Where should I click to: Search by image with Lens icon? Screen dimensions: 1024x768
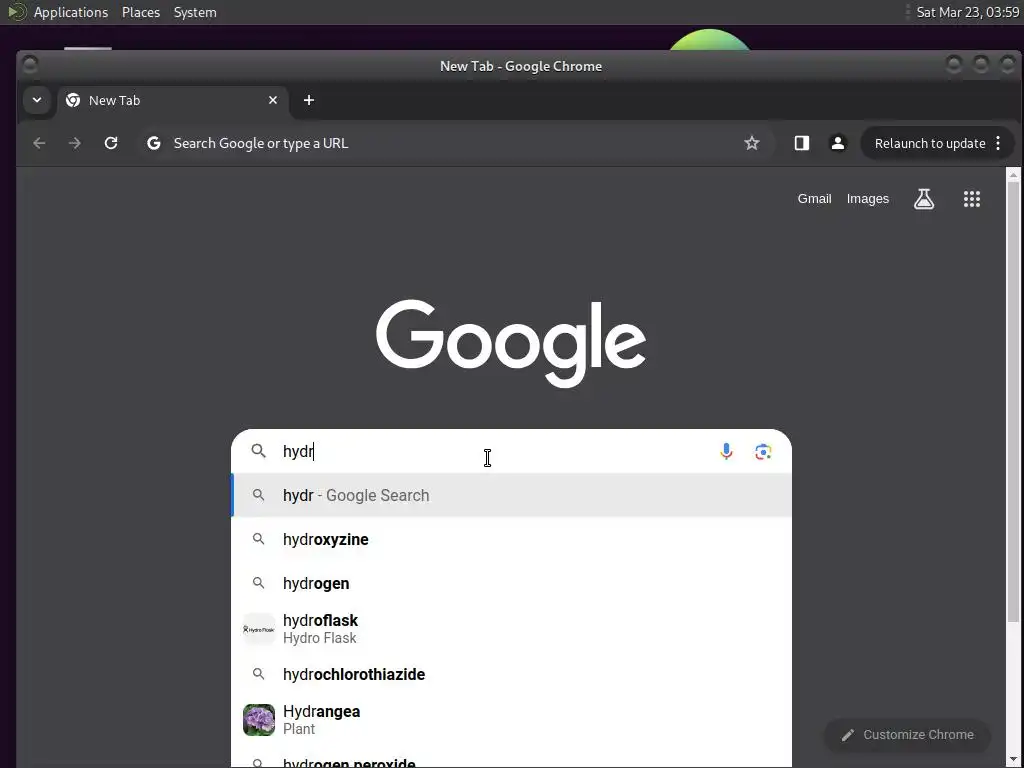pos(763,451)
